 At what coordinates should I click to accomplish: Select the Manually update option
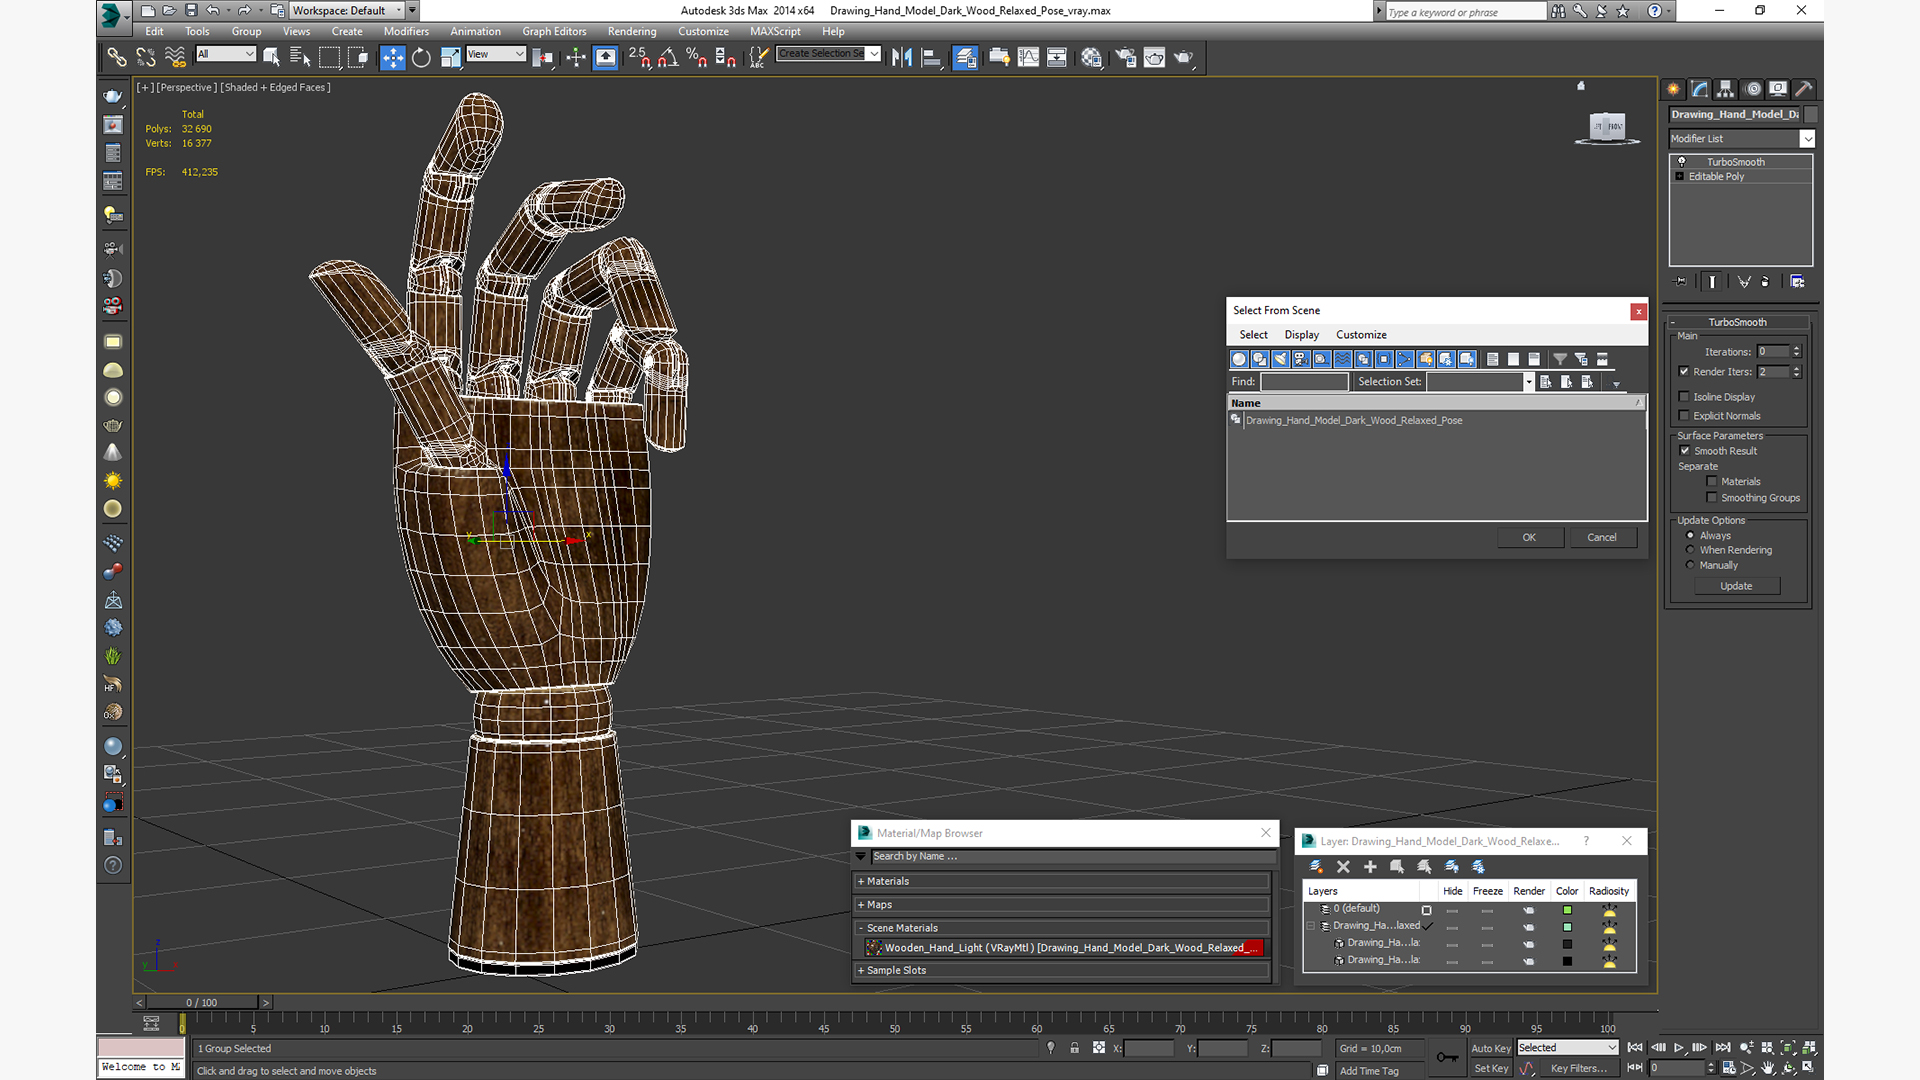coord(1690,565)
